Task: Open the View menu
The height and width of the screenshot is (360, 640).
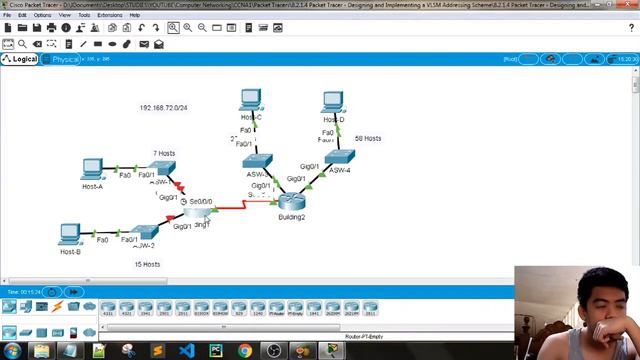Action: (x=64, y=15)
